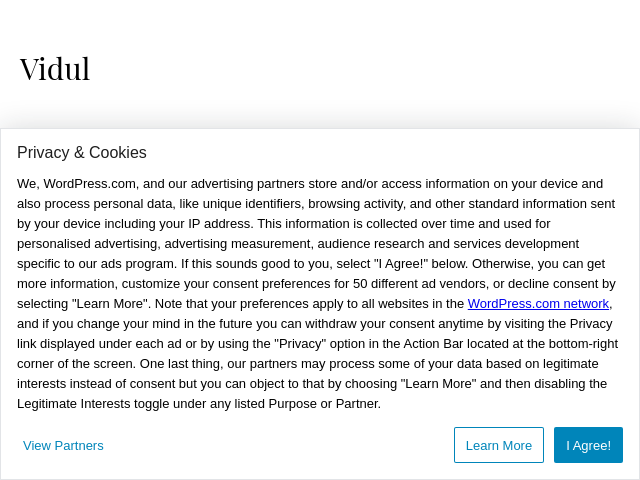Open the WordPress.com network link

tap(538, 304)
